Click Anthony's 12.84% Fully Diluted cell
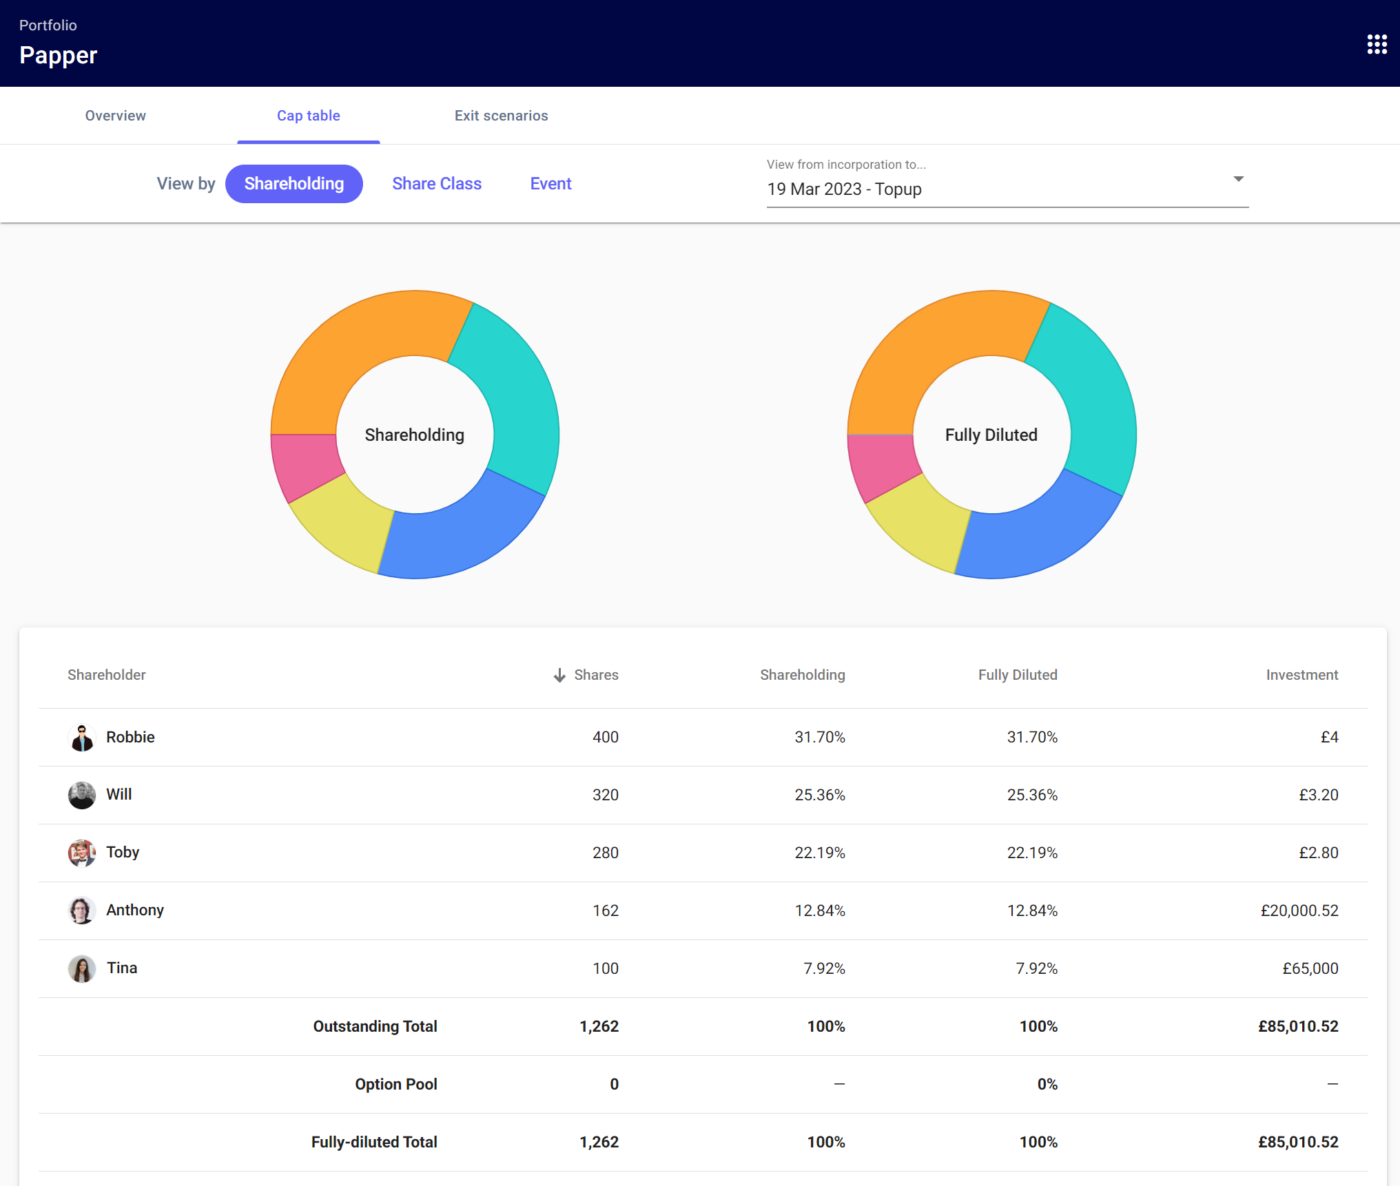The height and width of the screenshot is (1186, 1400). coord(1032,911)
